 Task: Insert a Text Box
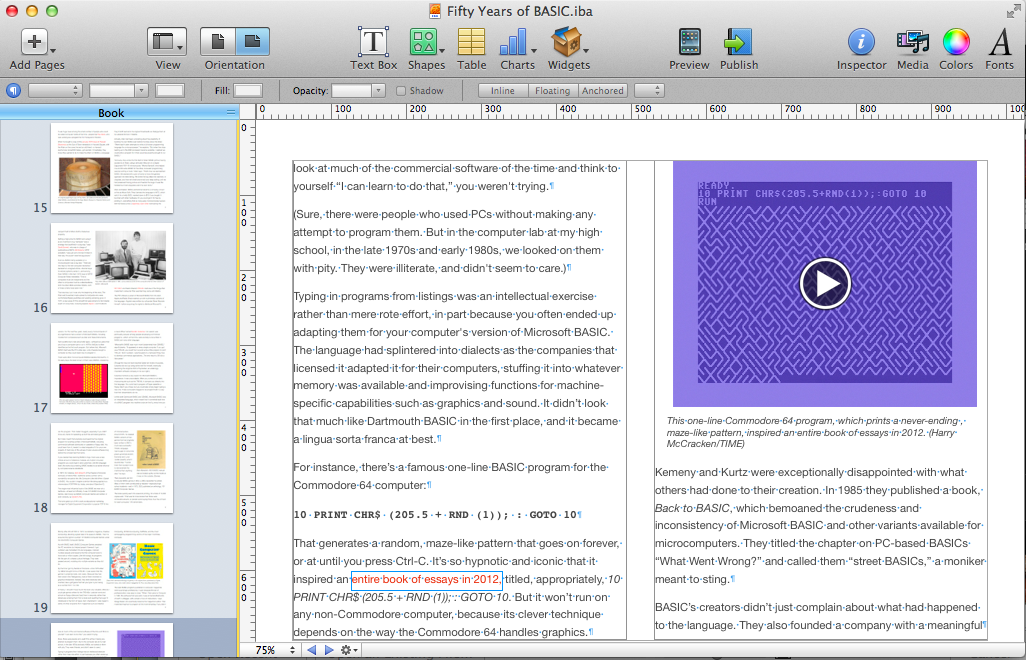tap(373, 42)
